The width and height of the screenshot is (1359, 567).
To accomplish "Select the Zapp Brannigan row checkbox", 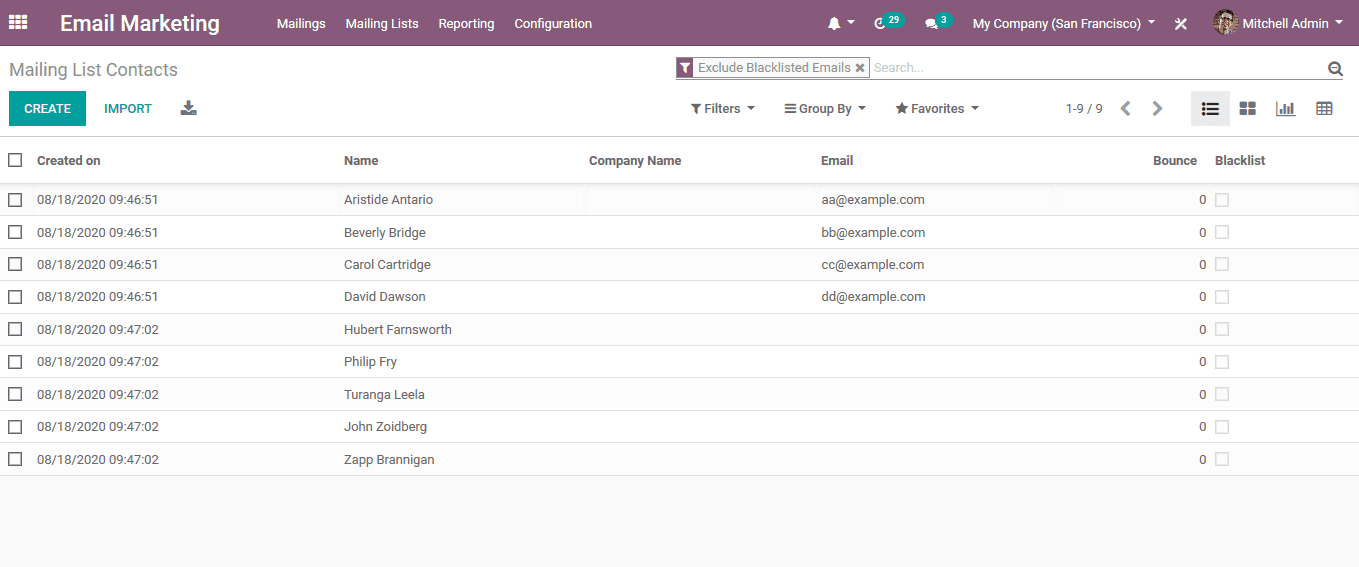I will click(15, 459).
